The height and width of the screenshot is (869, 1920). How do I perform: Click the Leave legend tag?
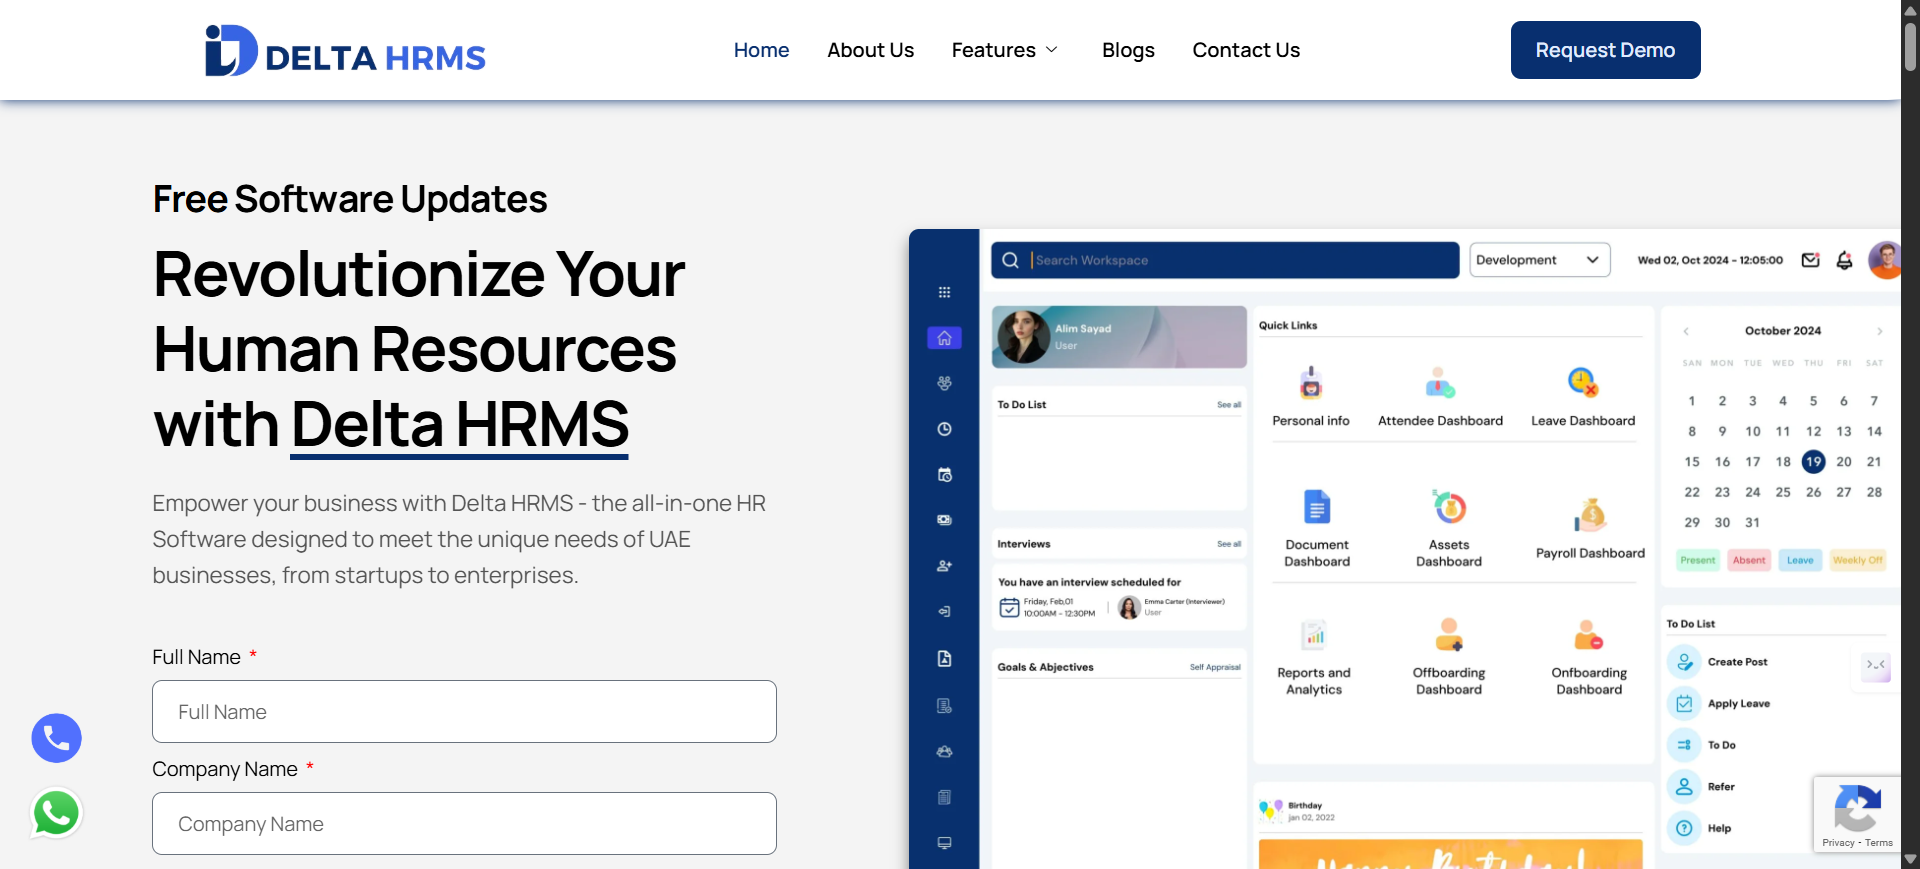click(x=1800, y=560)
